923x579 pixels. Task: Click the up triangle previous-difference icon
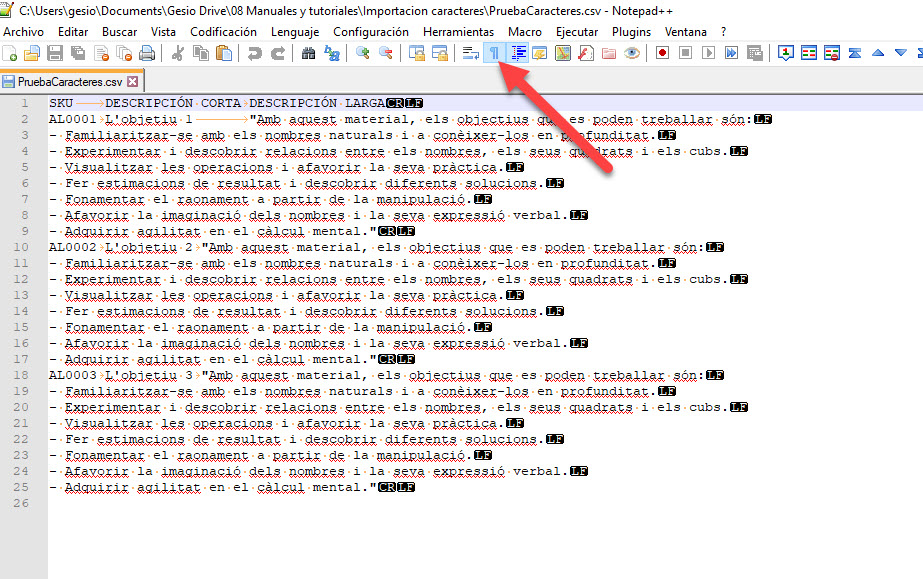point(878,54)
